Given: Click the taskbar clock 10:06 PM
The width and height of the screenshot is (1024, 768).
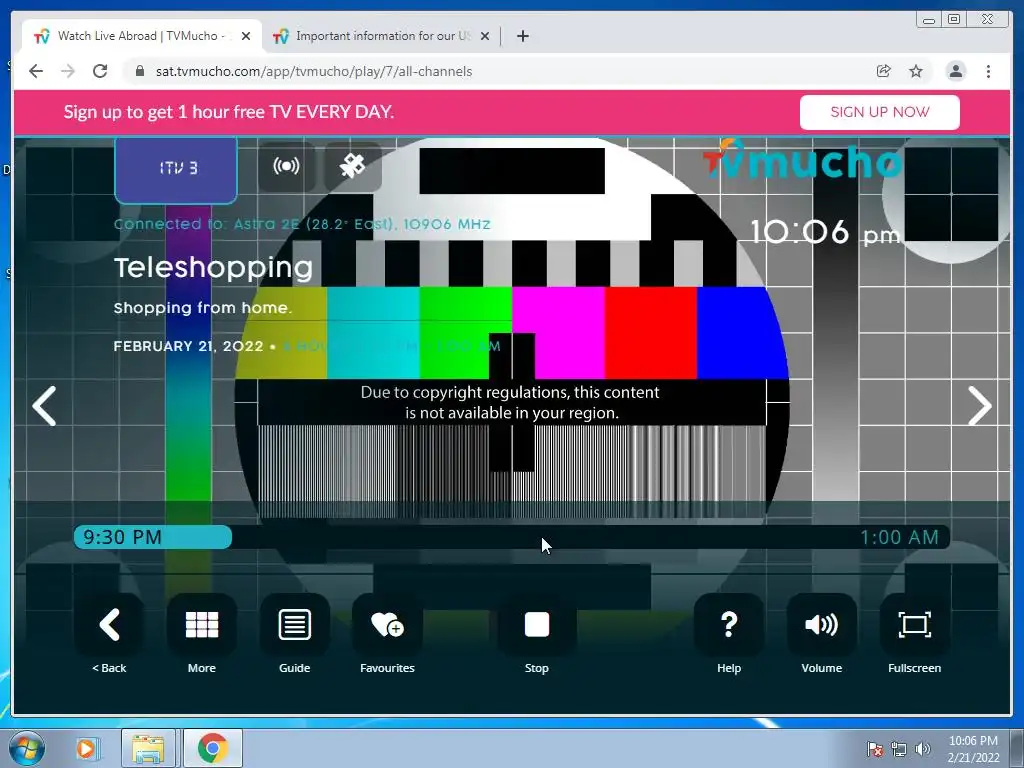Looking at the screenshot, I should point(973,749).
